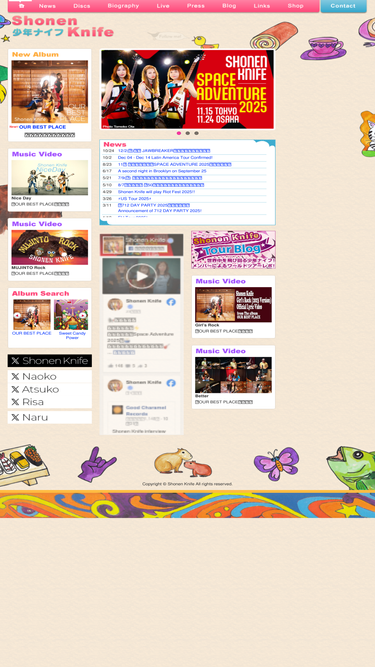Open the 8/23 SPACE ADVENTURE 2025 news
Screen dimensions: 375x667
(175, 164)
